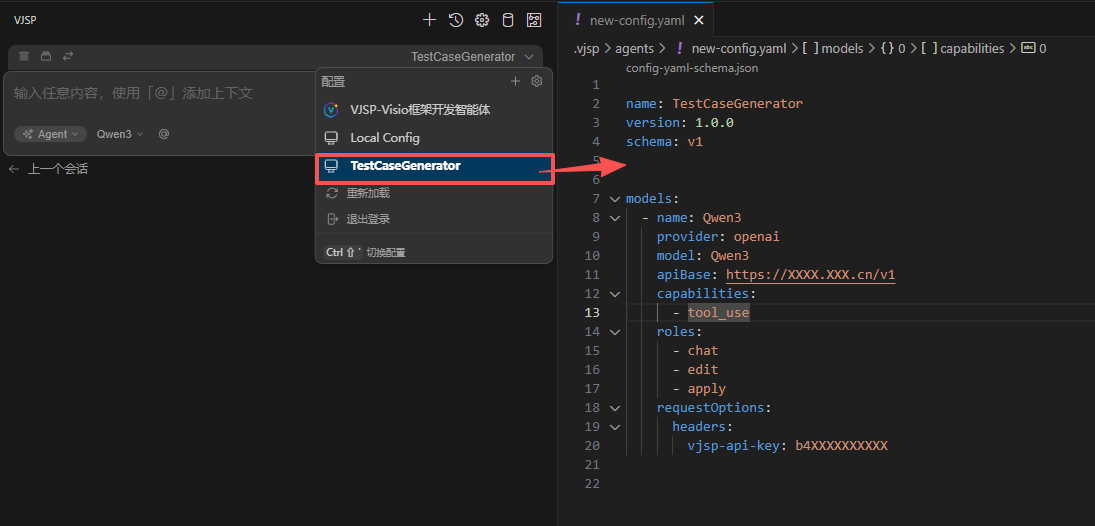1095x526 pixels.
Task: Open the Qwen3 model selector
Action: coord(119,134)
